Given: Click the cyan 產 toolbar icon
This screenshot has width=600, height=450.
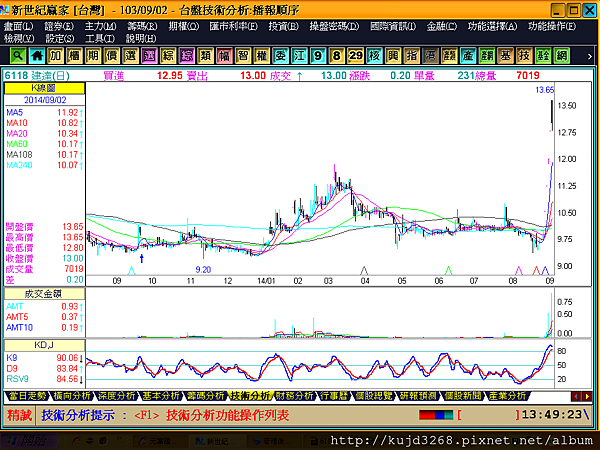Looking at the screenshot, I should click(x=468, y=56).
